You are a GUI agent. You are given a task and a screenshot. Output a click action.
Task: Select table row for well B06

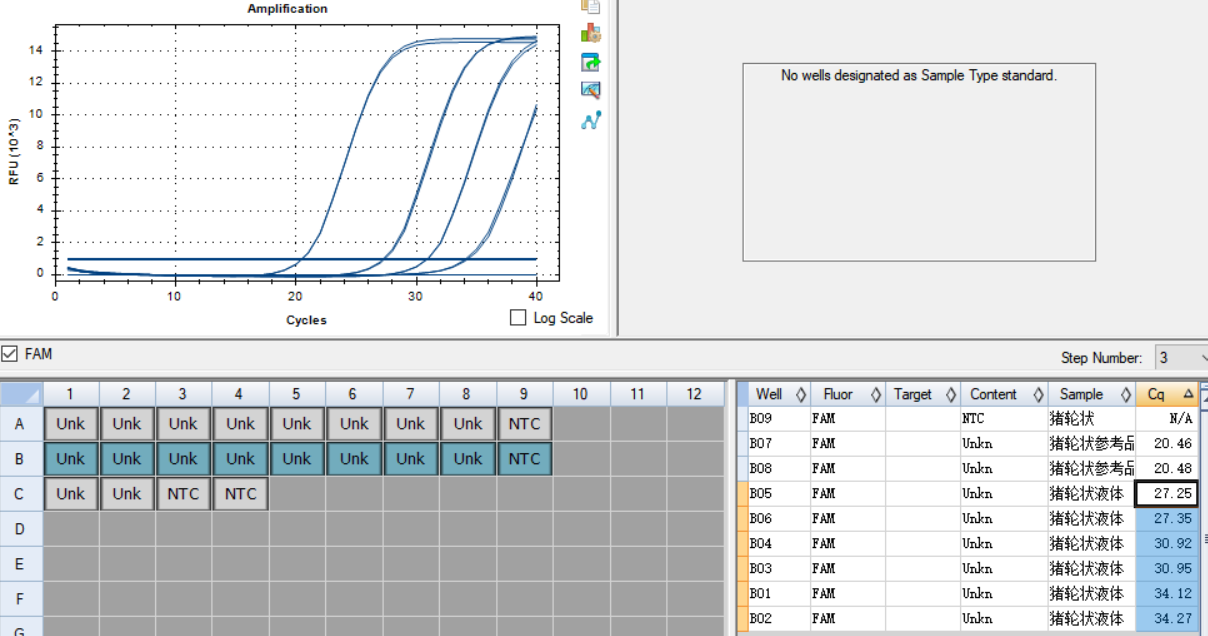pyautogui.click(x=967, y=519)
